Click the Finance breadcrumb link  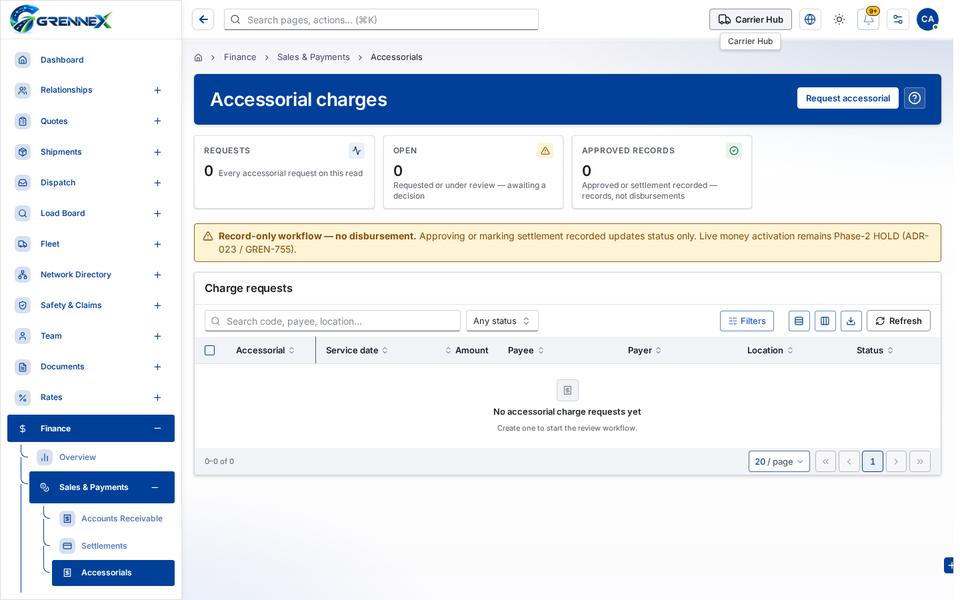click(x=240, y=57)
